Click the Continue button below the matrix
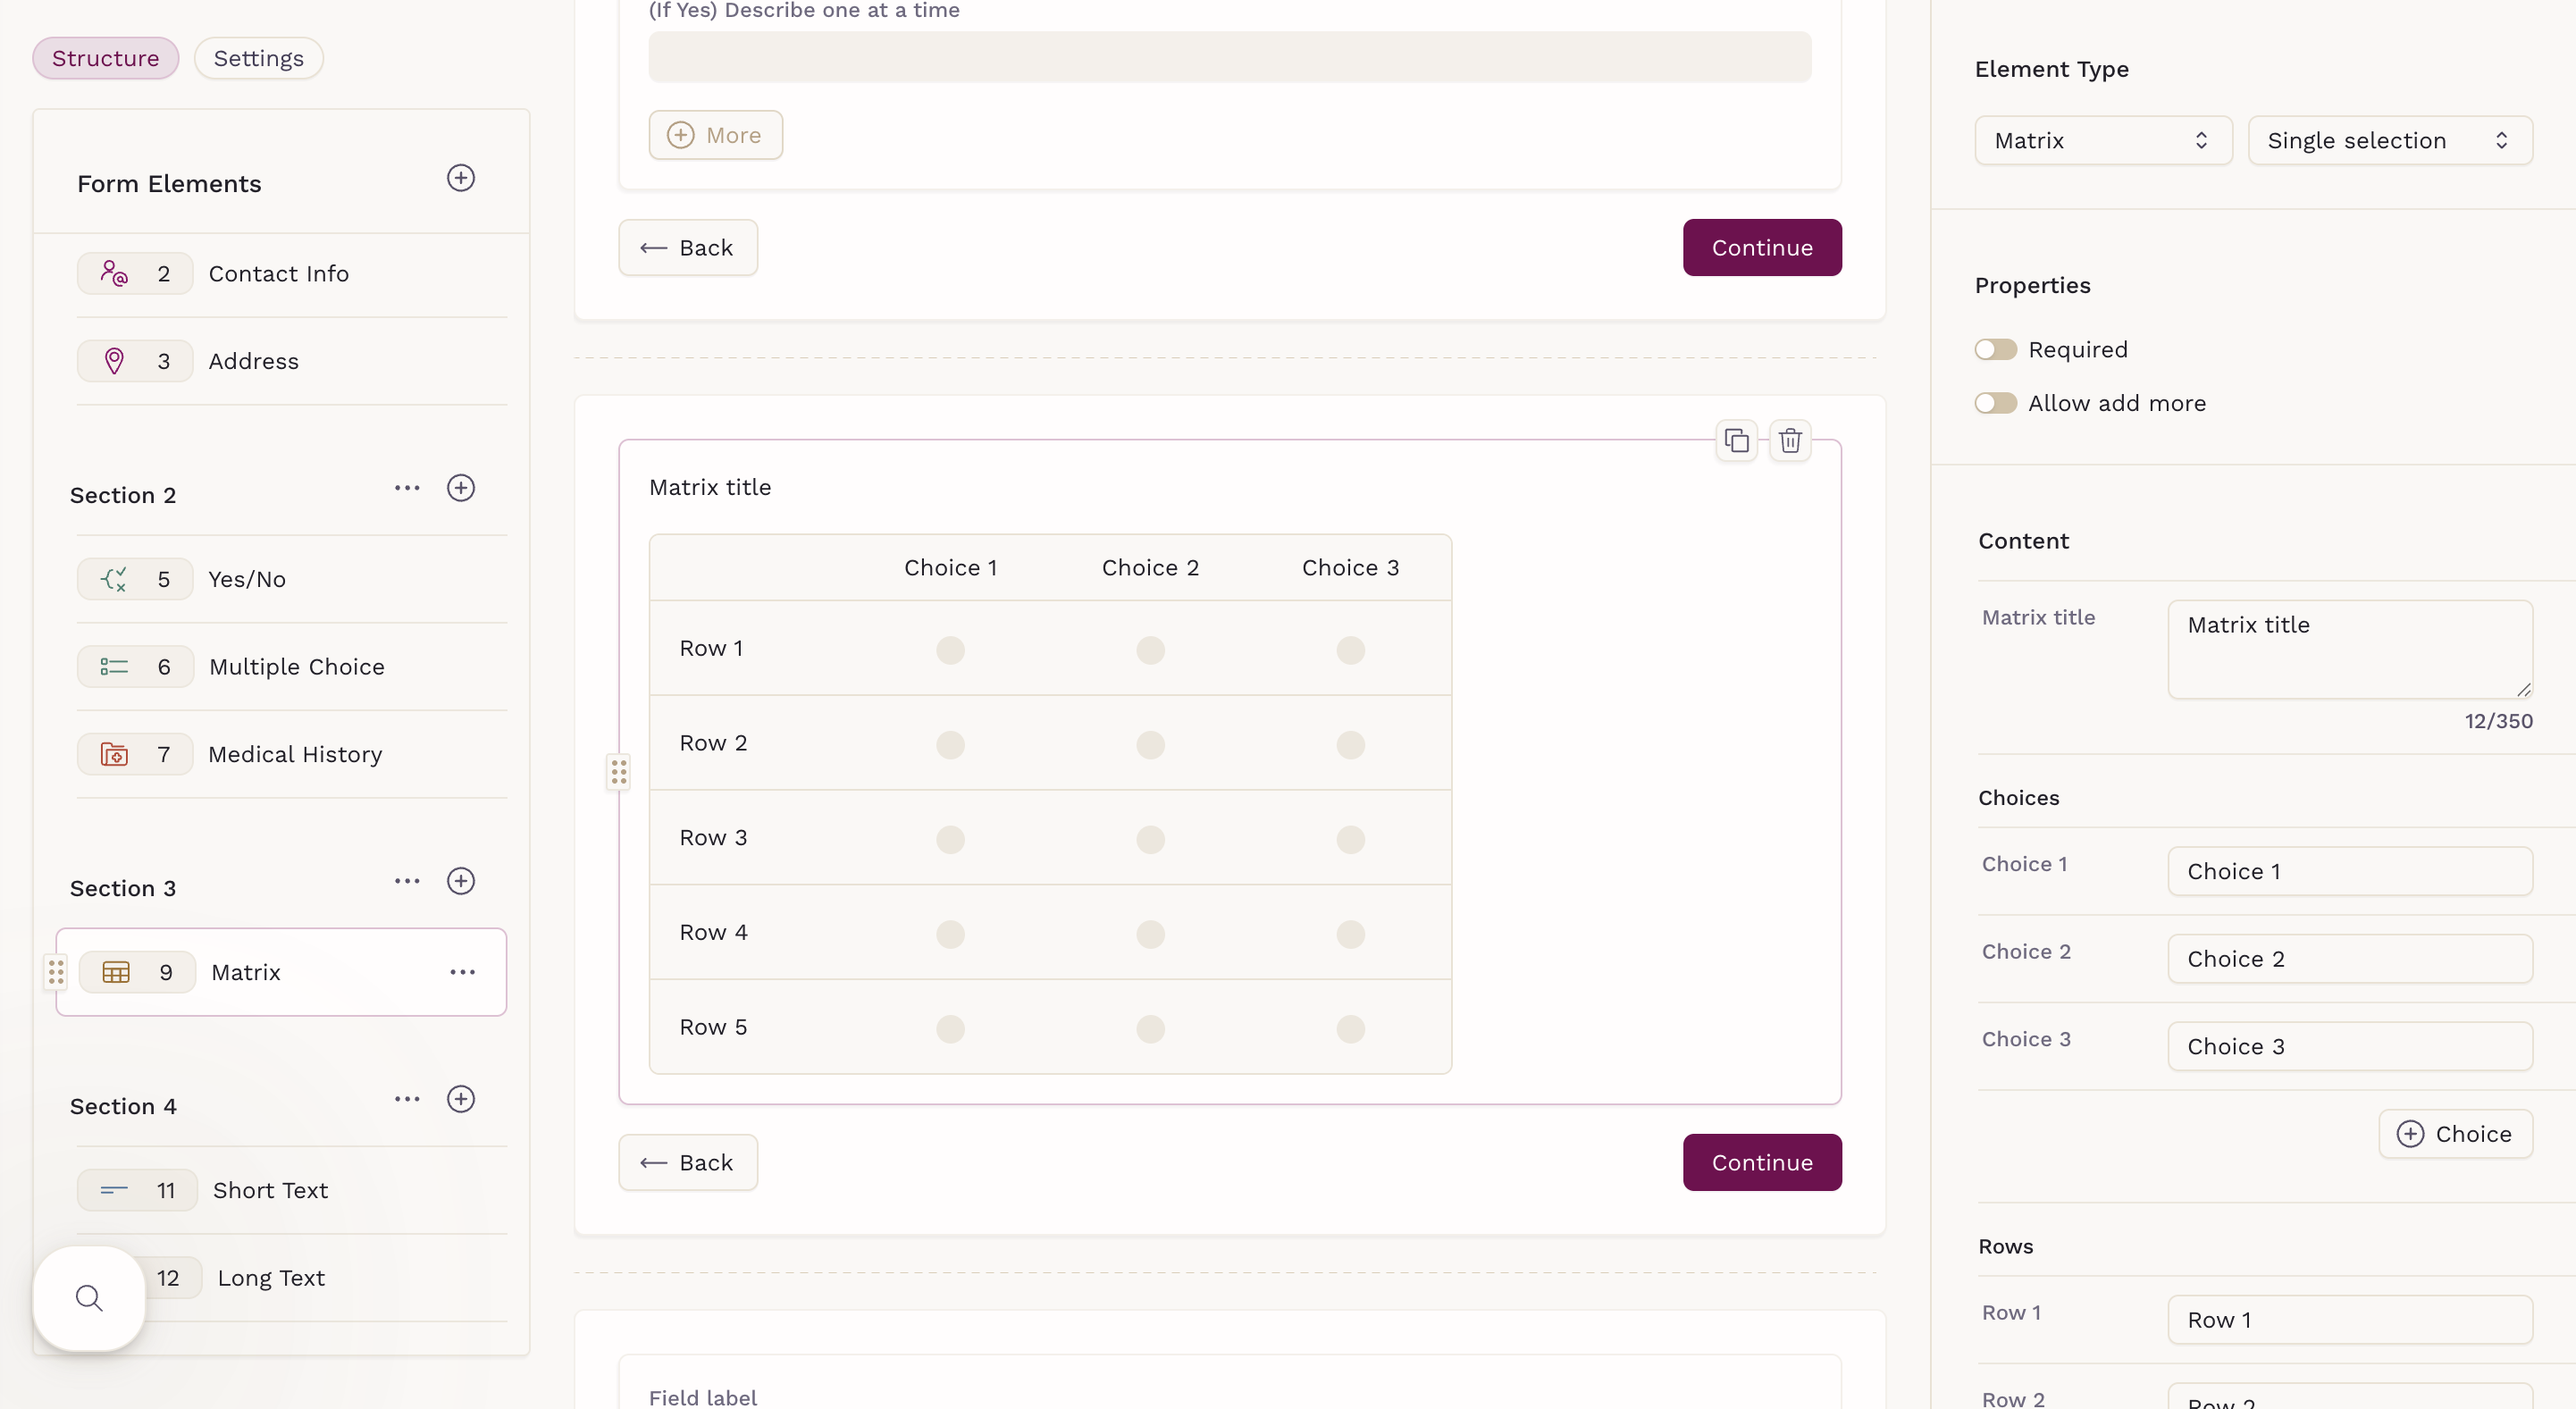2576x1409 pixels. click(1761, 1162)
